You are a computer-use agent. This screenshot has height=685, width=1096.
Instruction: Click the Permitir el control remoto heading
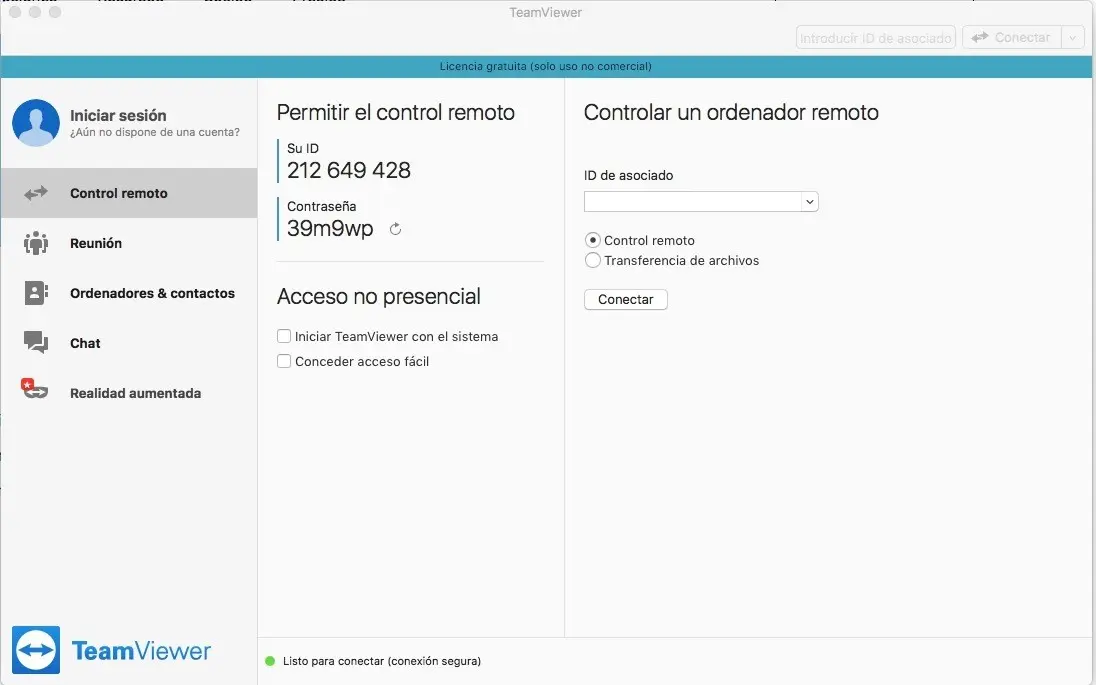click(396, 113)
